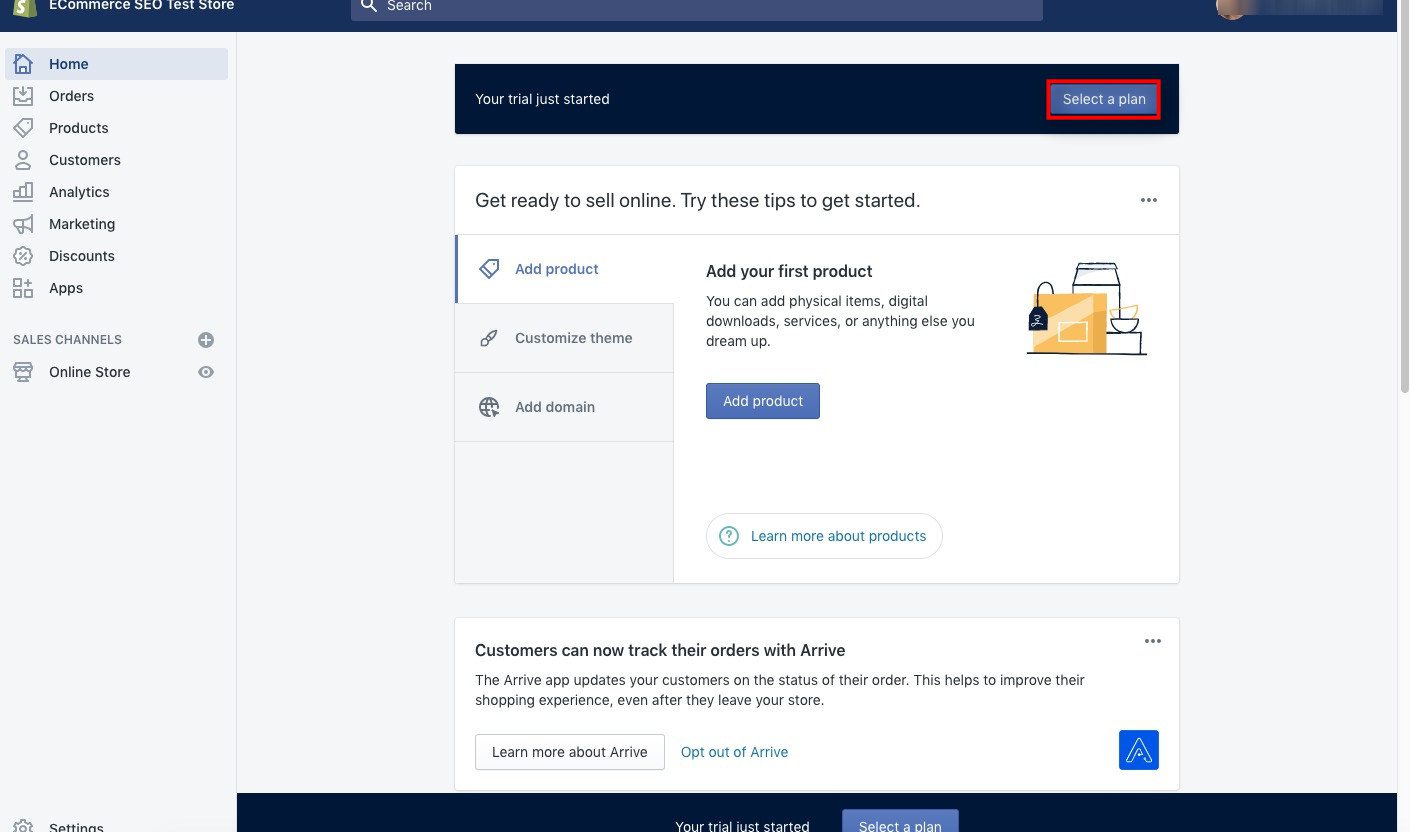Open the Settings gear
This screenshot has width=1410, height=832.
pyautogui.click(x=22, y=826)
